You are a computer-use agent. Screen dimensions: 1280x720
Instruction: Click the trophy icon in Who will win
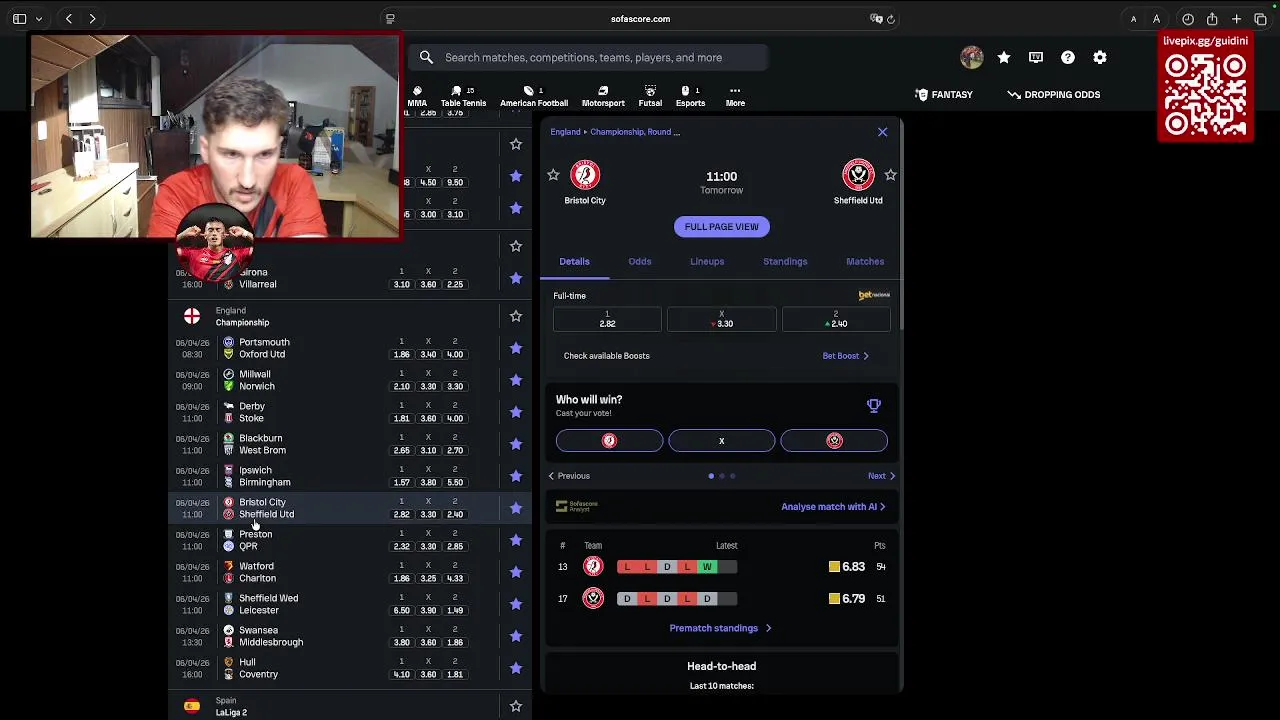874,405
